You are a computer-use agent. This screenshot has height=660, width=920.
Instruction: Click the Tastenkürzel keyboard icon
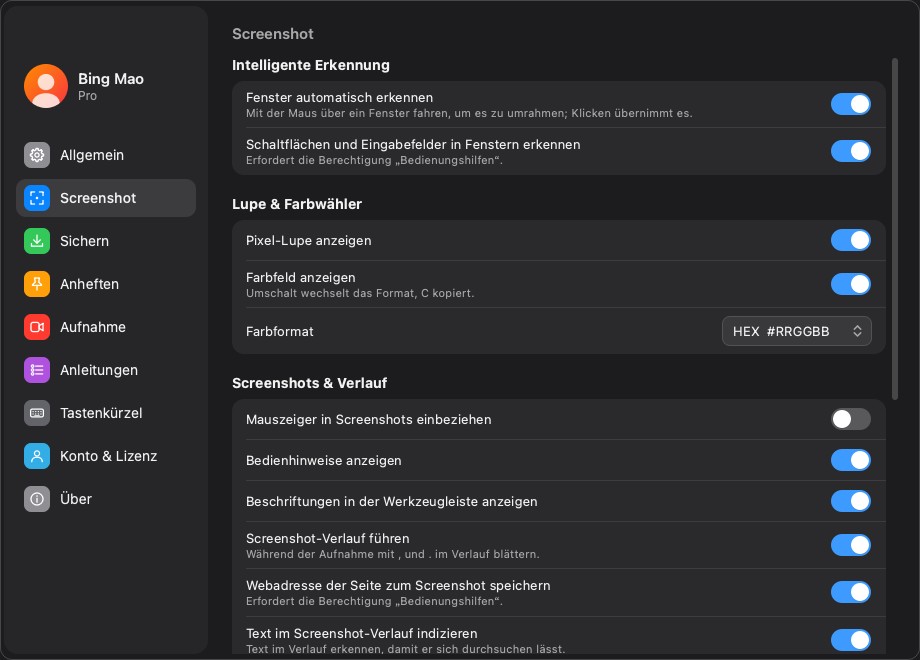pos(36,413)
